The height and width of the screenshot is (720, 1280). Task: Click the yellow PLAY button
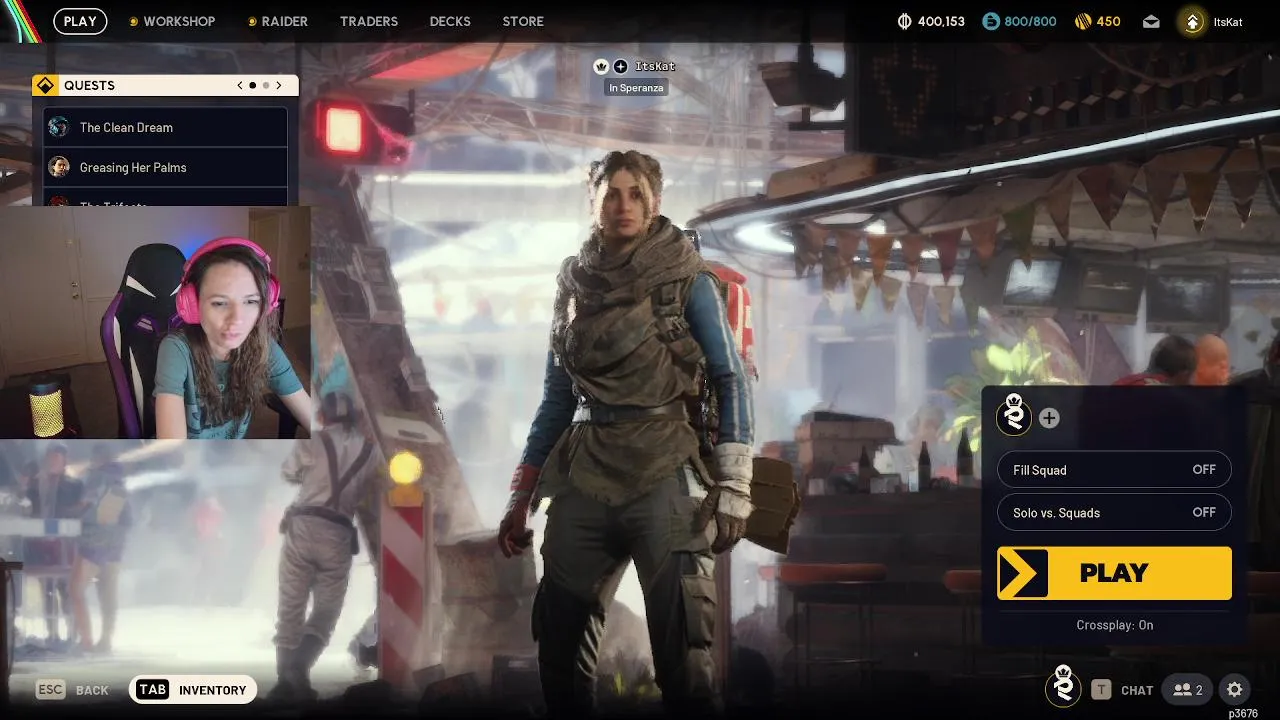coord(1114,573)
